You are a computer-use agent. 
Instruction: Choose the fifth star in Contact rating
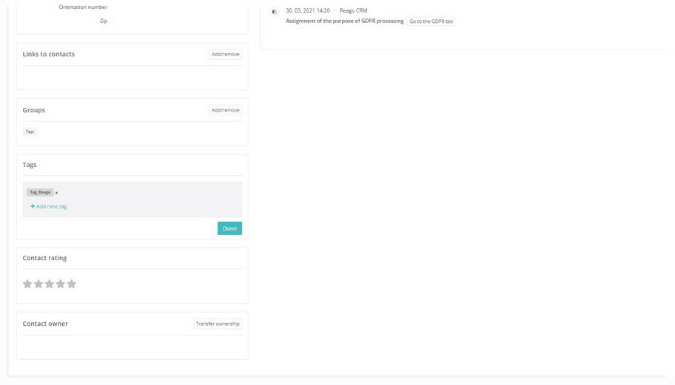71,284
